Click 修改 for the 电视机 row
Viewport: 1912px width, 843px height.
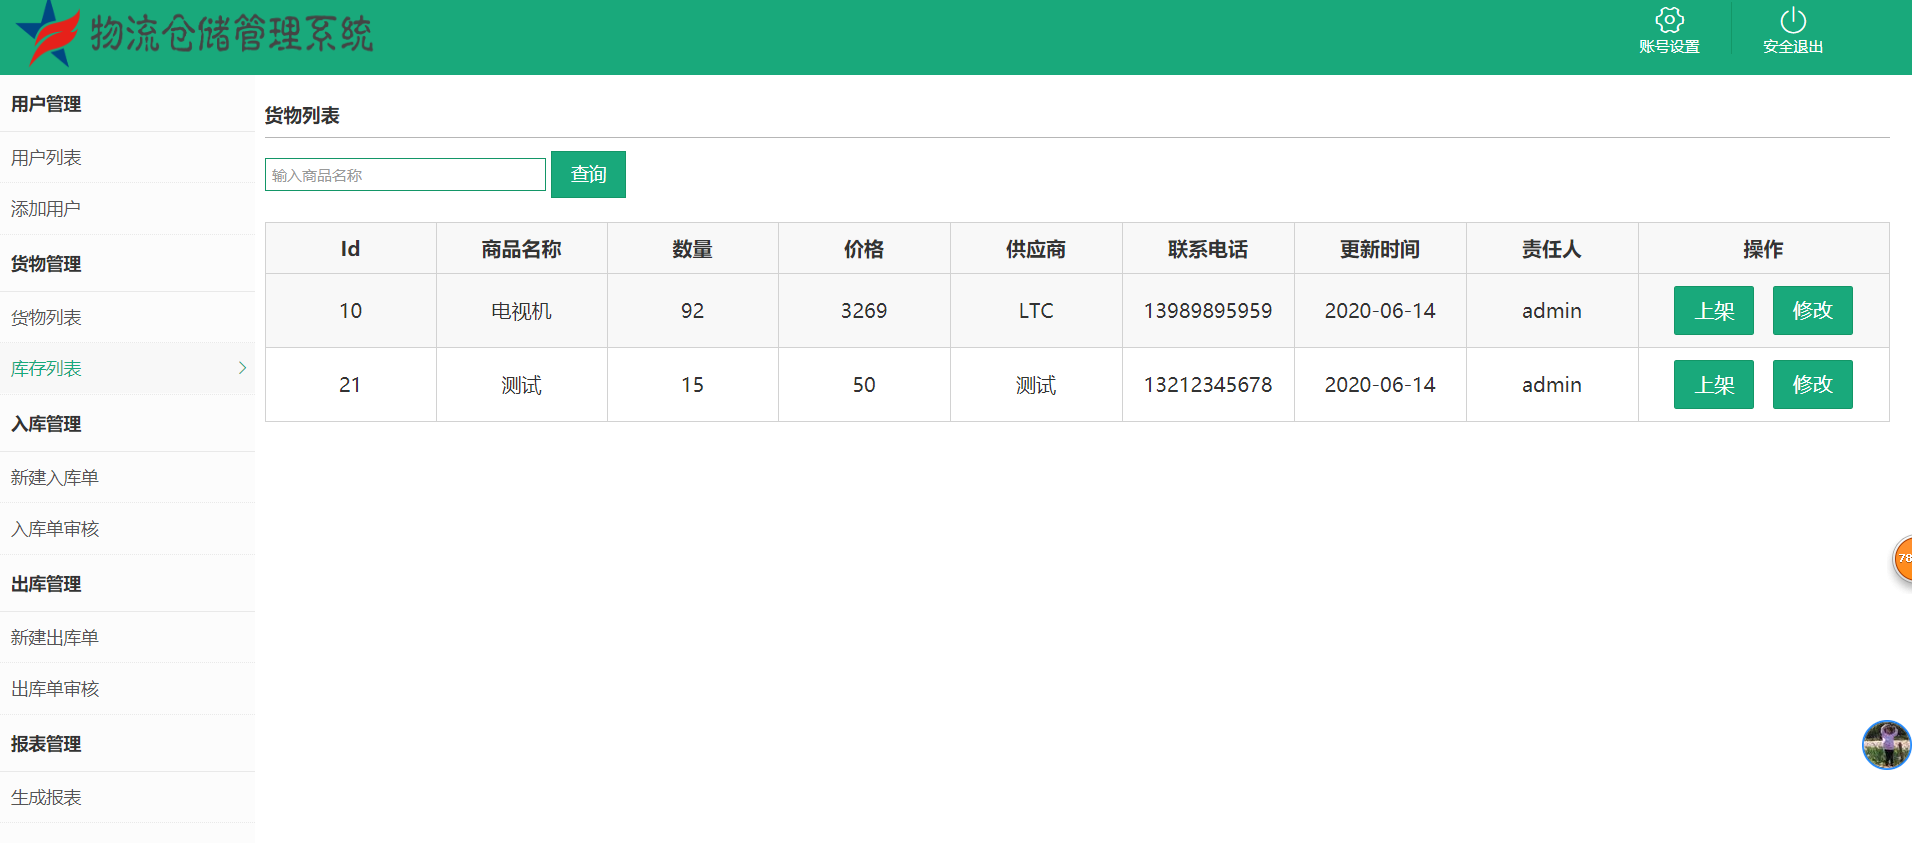[x=1813, y=310]
